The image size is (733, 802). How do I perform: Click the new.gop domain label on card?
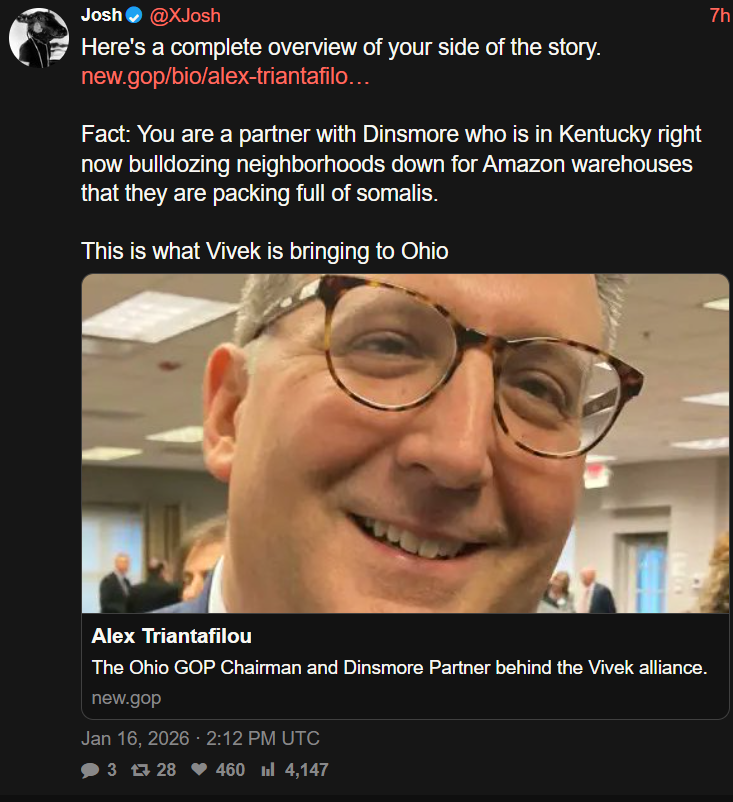(126, 698)
